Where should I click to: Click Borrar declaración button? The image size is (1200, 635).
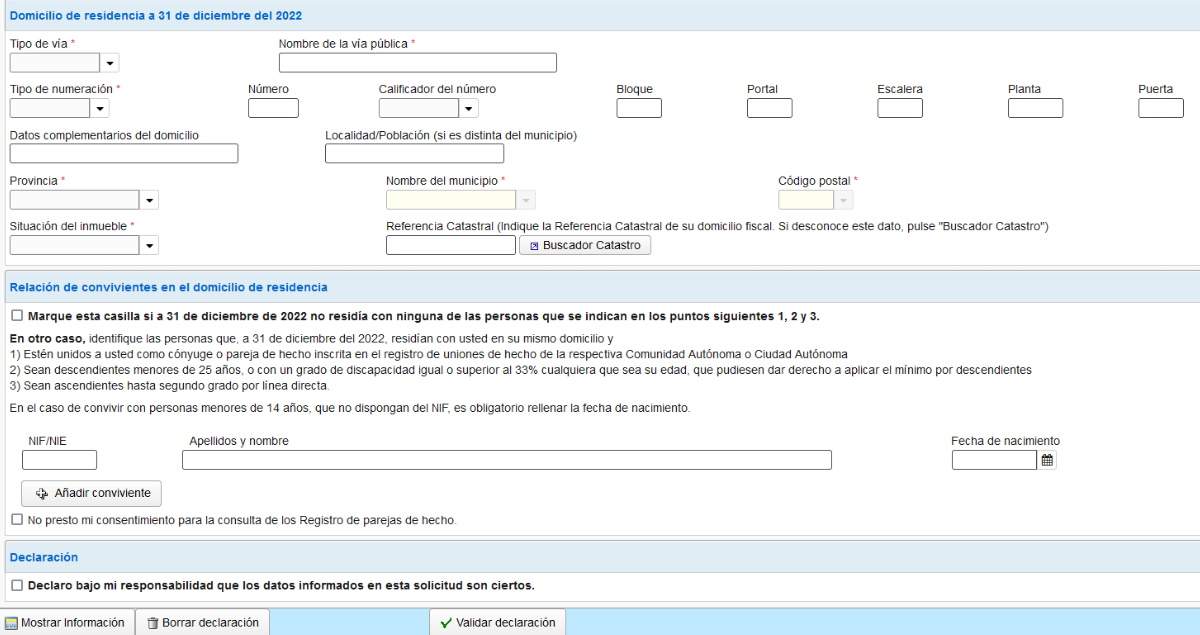coord(202,622)
